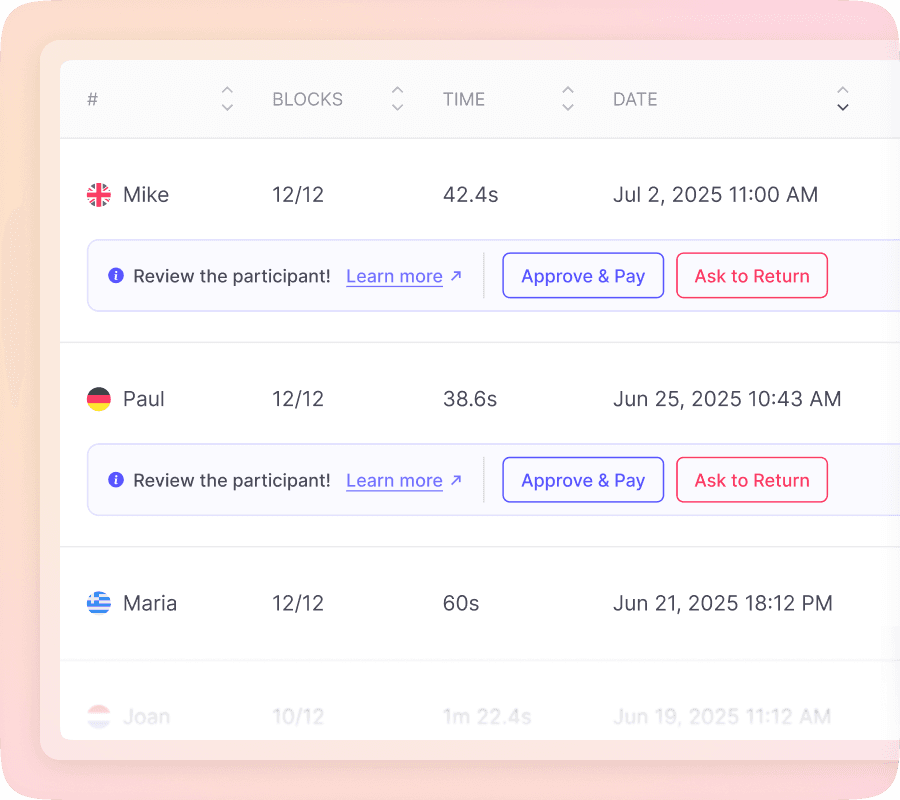Screen dimensions: 900x800
Task: Open the Learn more link in Paul's banner
Action: 394,480
